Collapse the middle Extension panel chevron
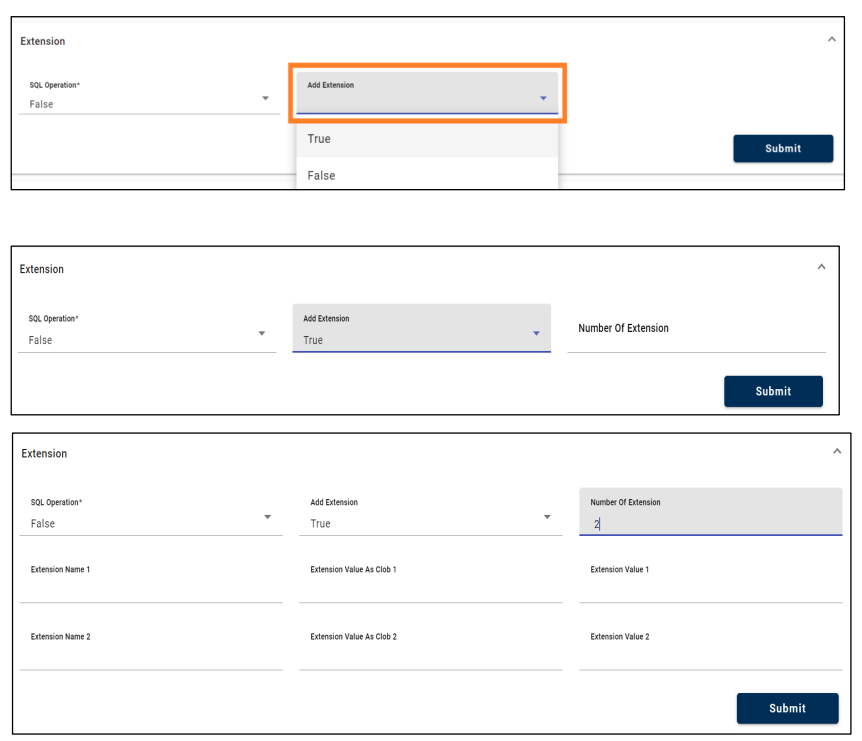The width and height of the screenshot is (862, 741). pos(821,267)
